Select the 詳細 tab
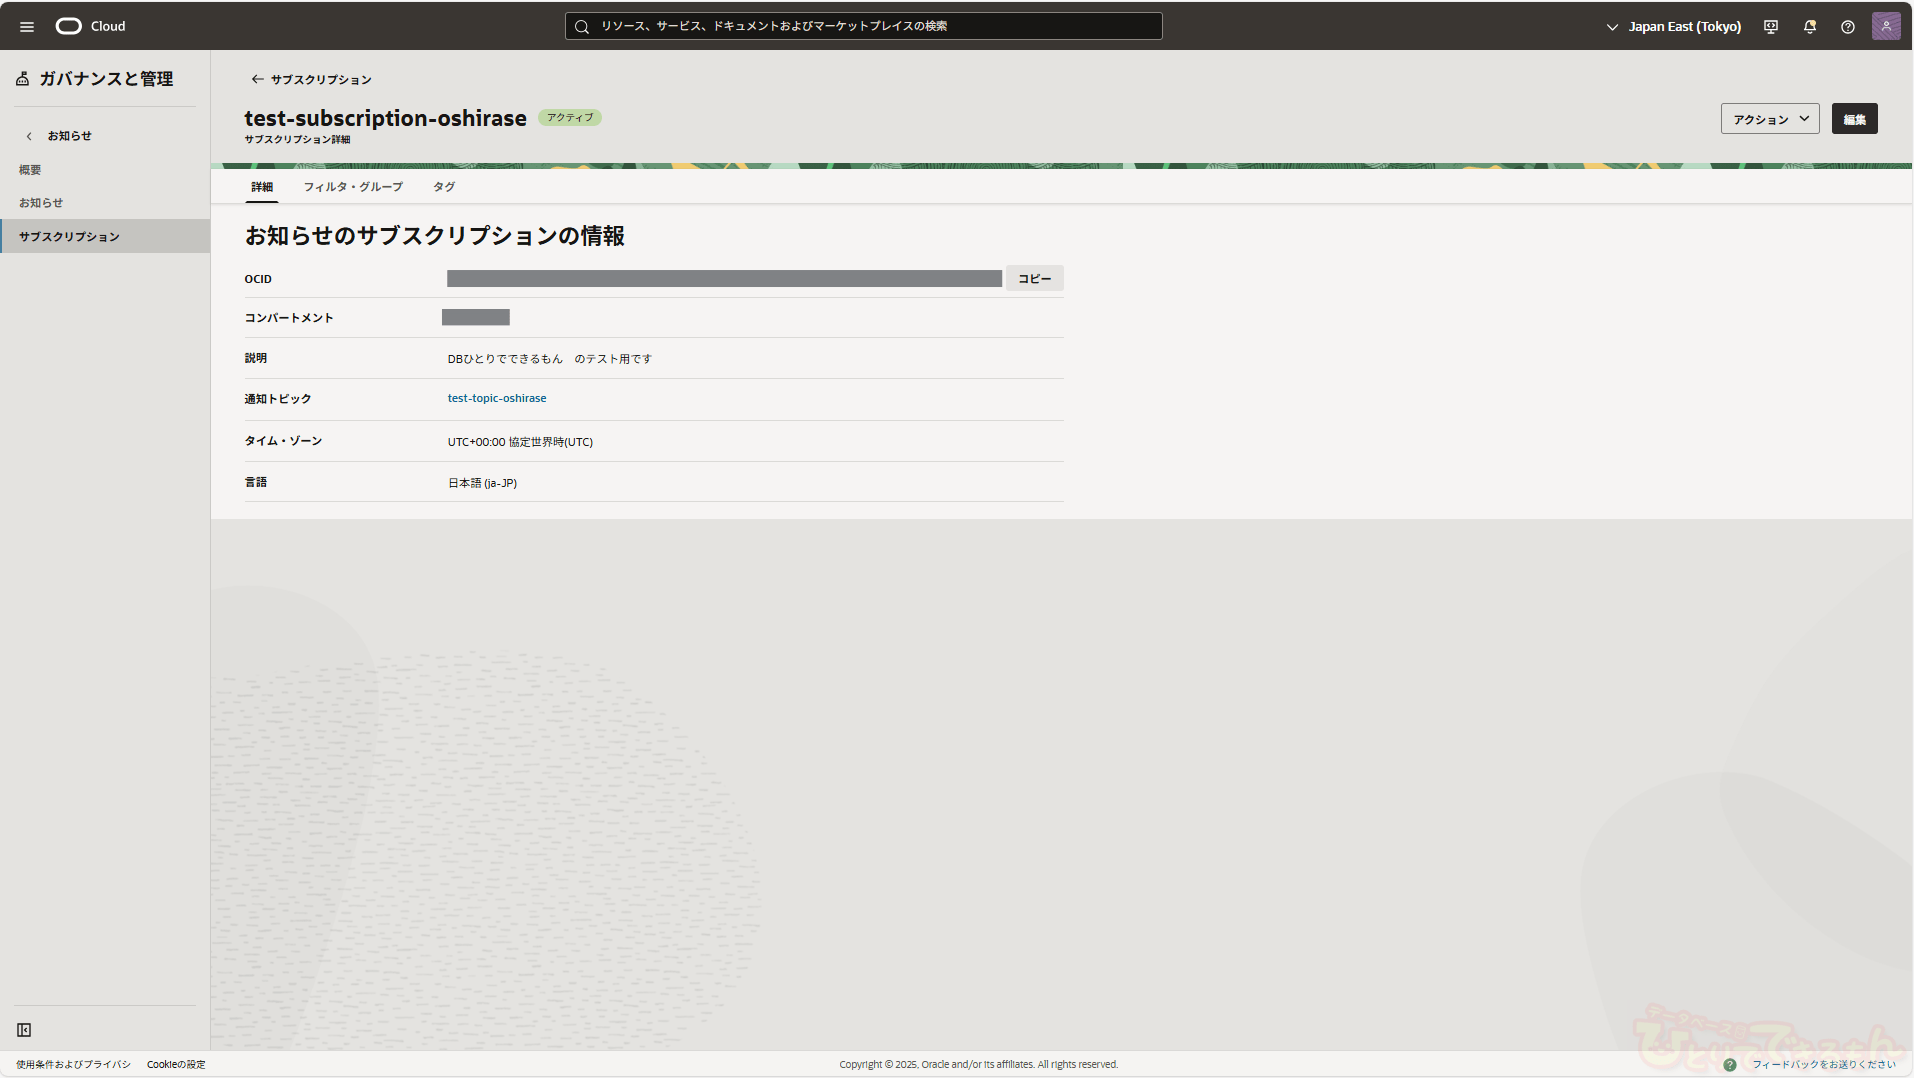 coord(262,187)
